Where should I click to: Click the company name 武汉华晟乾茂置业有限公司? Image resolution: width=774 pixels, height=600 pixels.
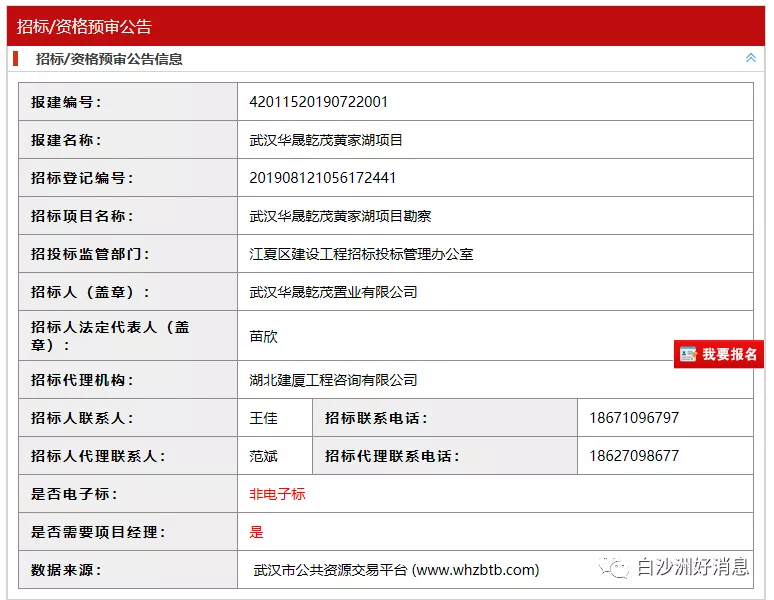[x=333, y=292]
